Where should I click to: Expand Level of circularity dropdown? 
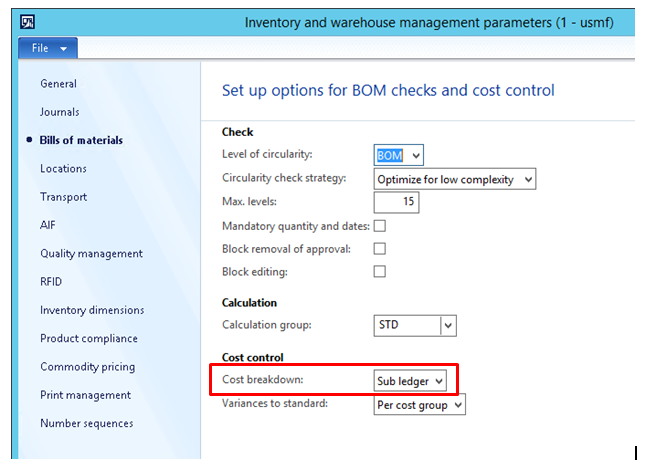pyautogui.click(x=416, y=155)
